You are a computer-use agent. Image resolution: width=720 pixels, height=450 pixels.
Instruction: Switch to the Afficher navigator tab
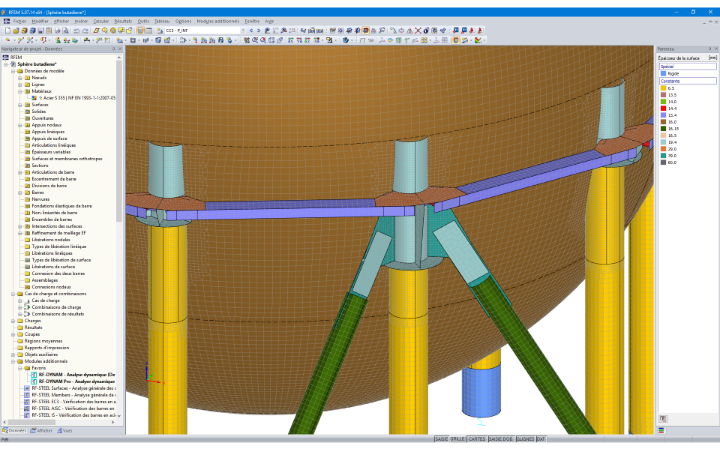(x=41, y=431)
